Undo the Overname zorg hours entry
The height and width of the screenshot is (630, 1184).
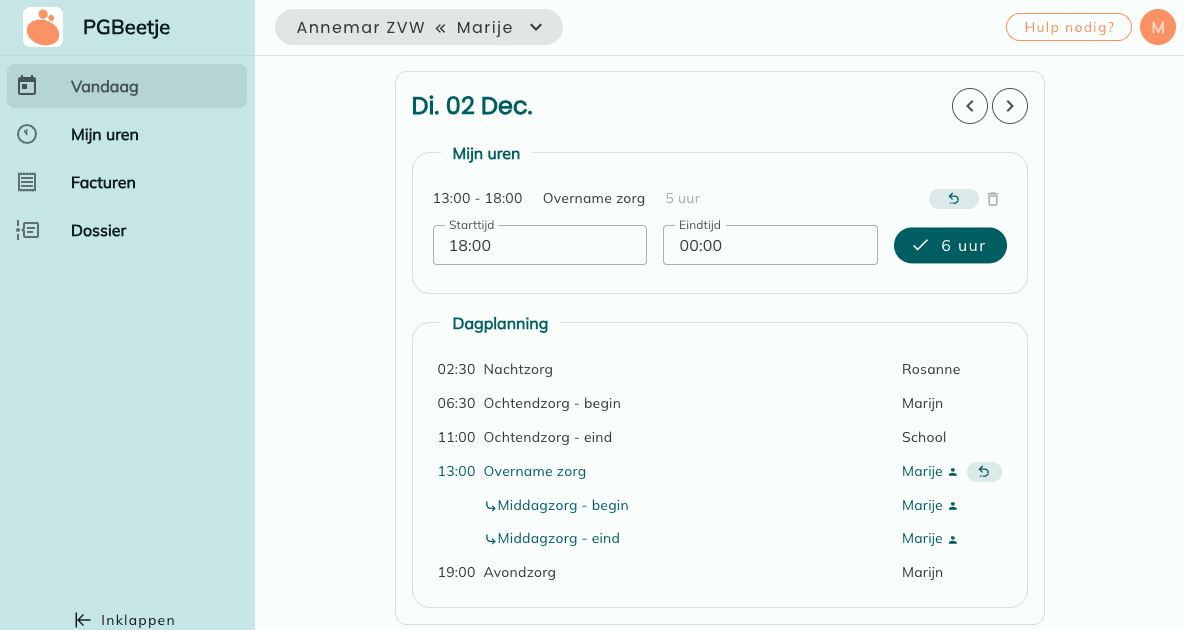(953, 199)
